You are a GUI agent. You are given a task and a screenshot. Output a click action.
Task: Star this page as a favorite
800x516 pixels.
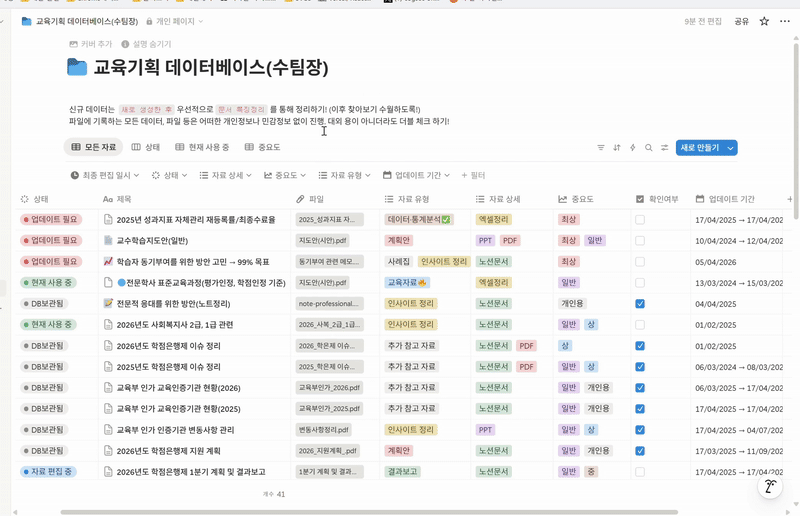click(764, 21)
